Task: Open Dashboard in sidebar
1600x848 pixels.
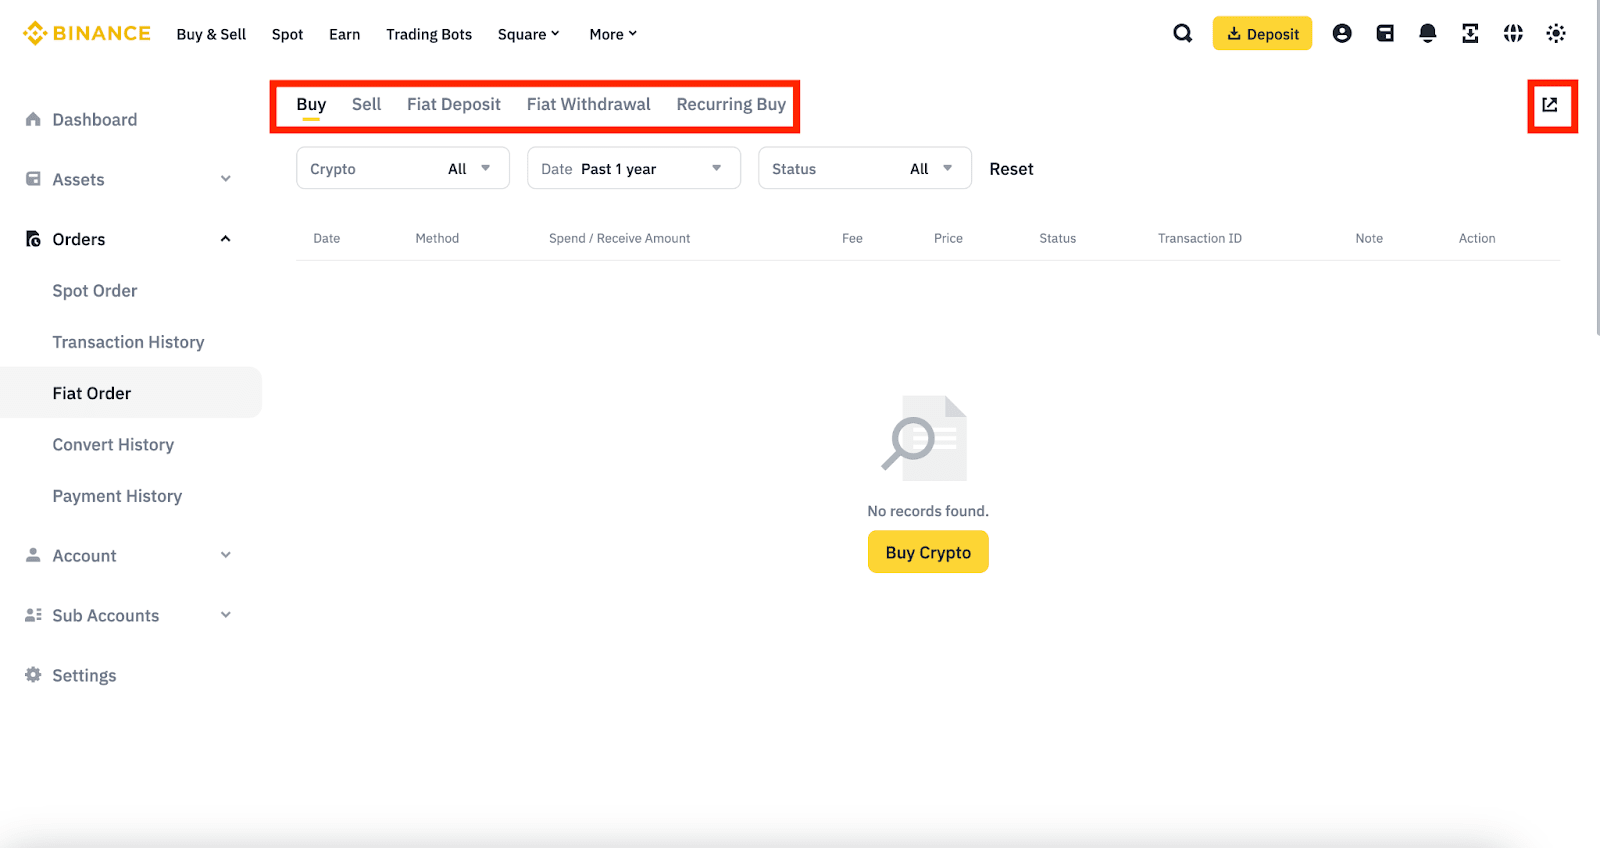Action: [95, 119]
